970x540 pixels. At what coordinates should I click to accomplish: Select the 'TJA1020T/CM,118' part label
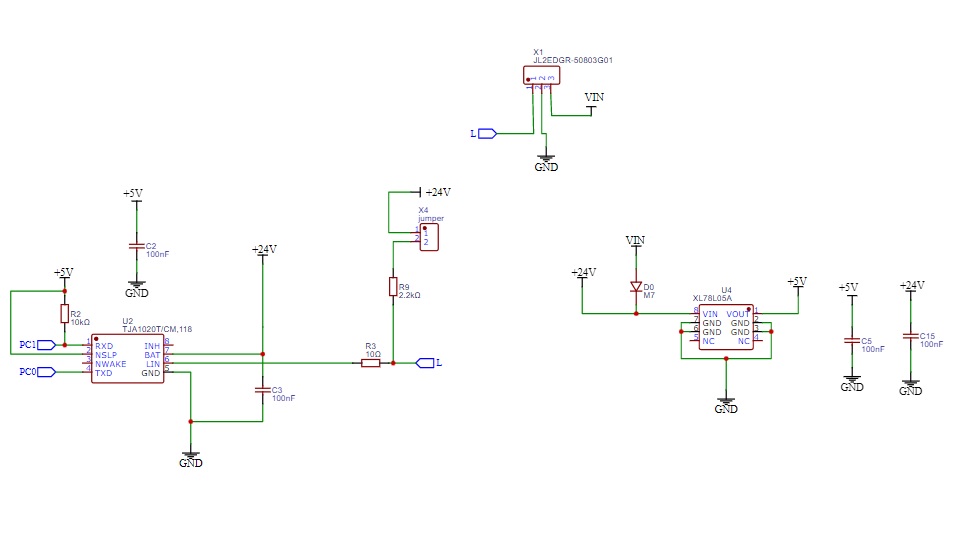click(157, 329)
